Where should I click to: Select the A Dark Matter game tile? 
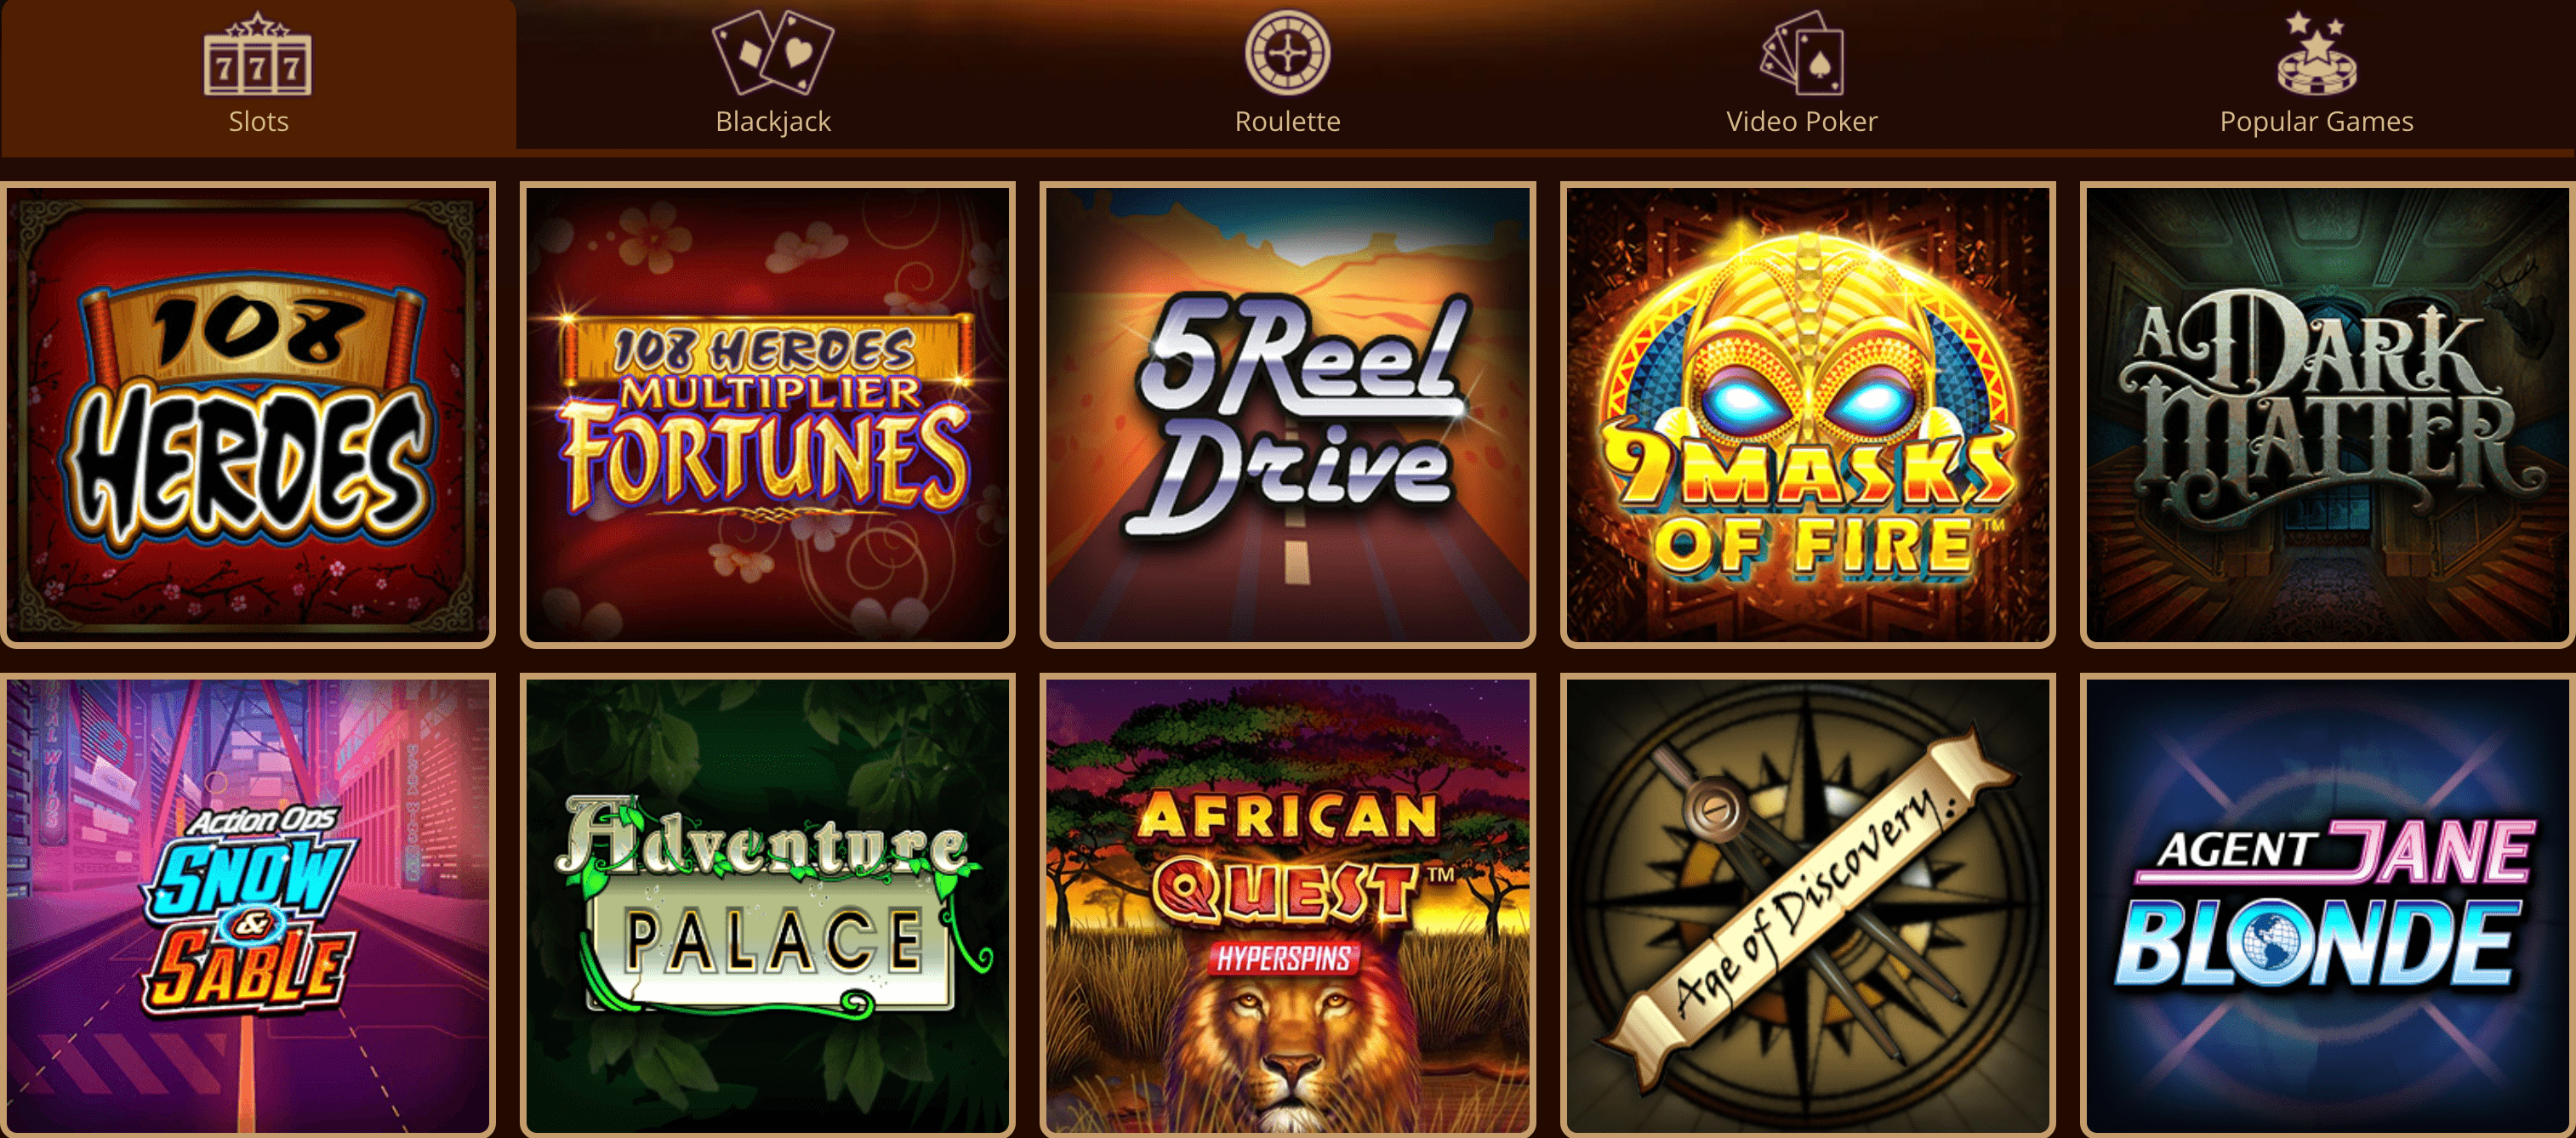pyautogui.click(x=2328, y=414)
